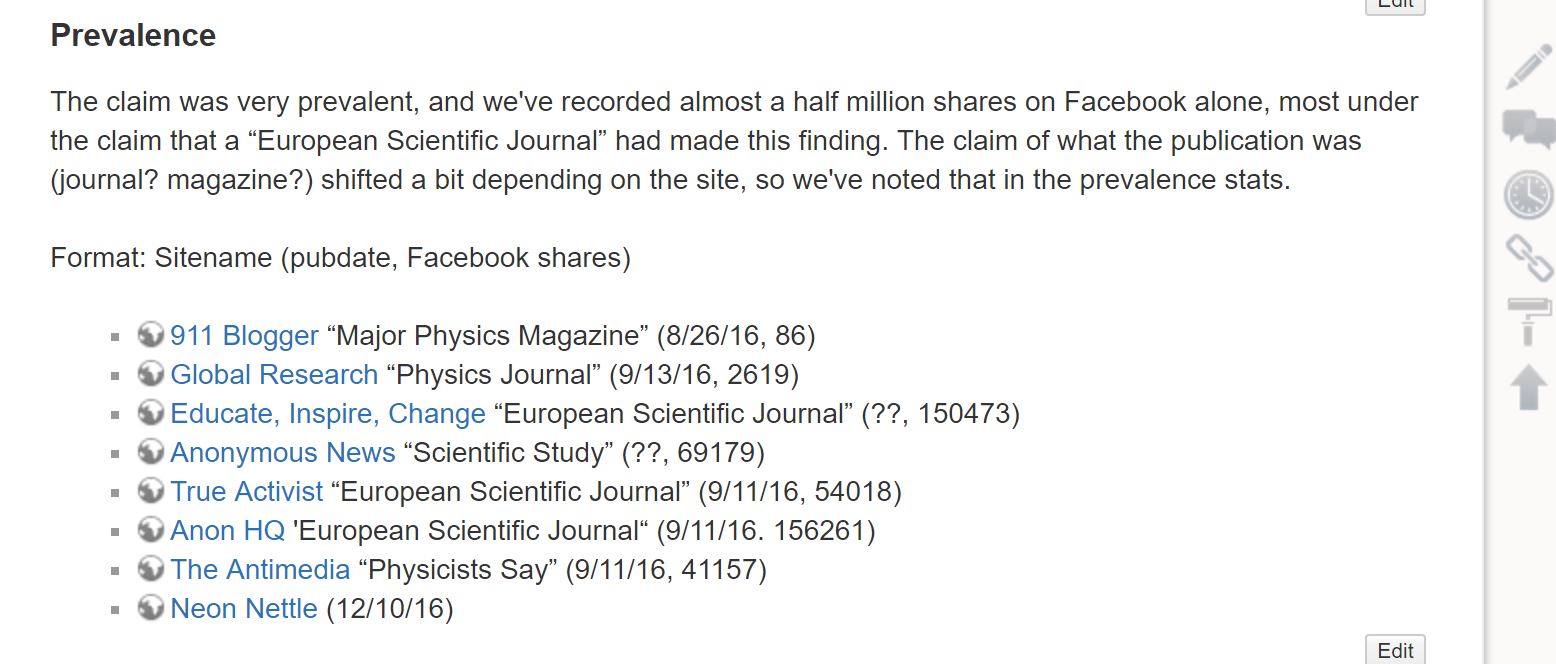Click globe icon beside Anon HQ

coord(150,529)
